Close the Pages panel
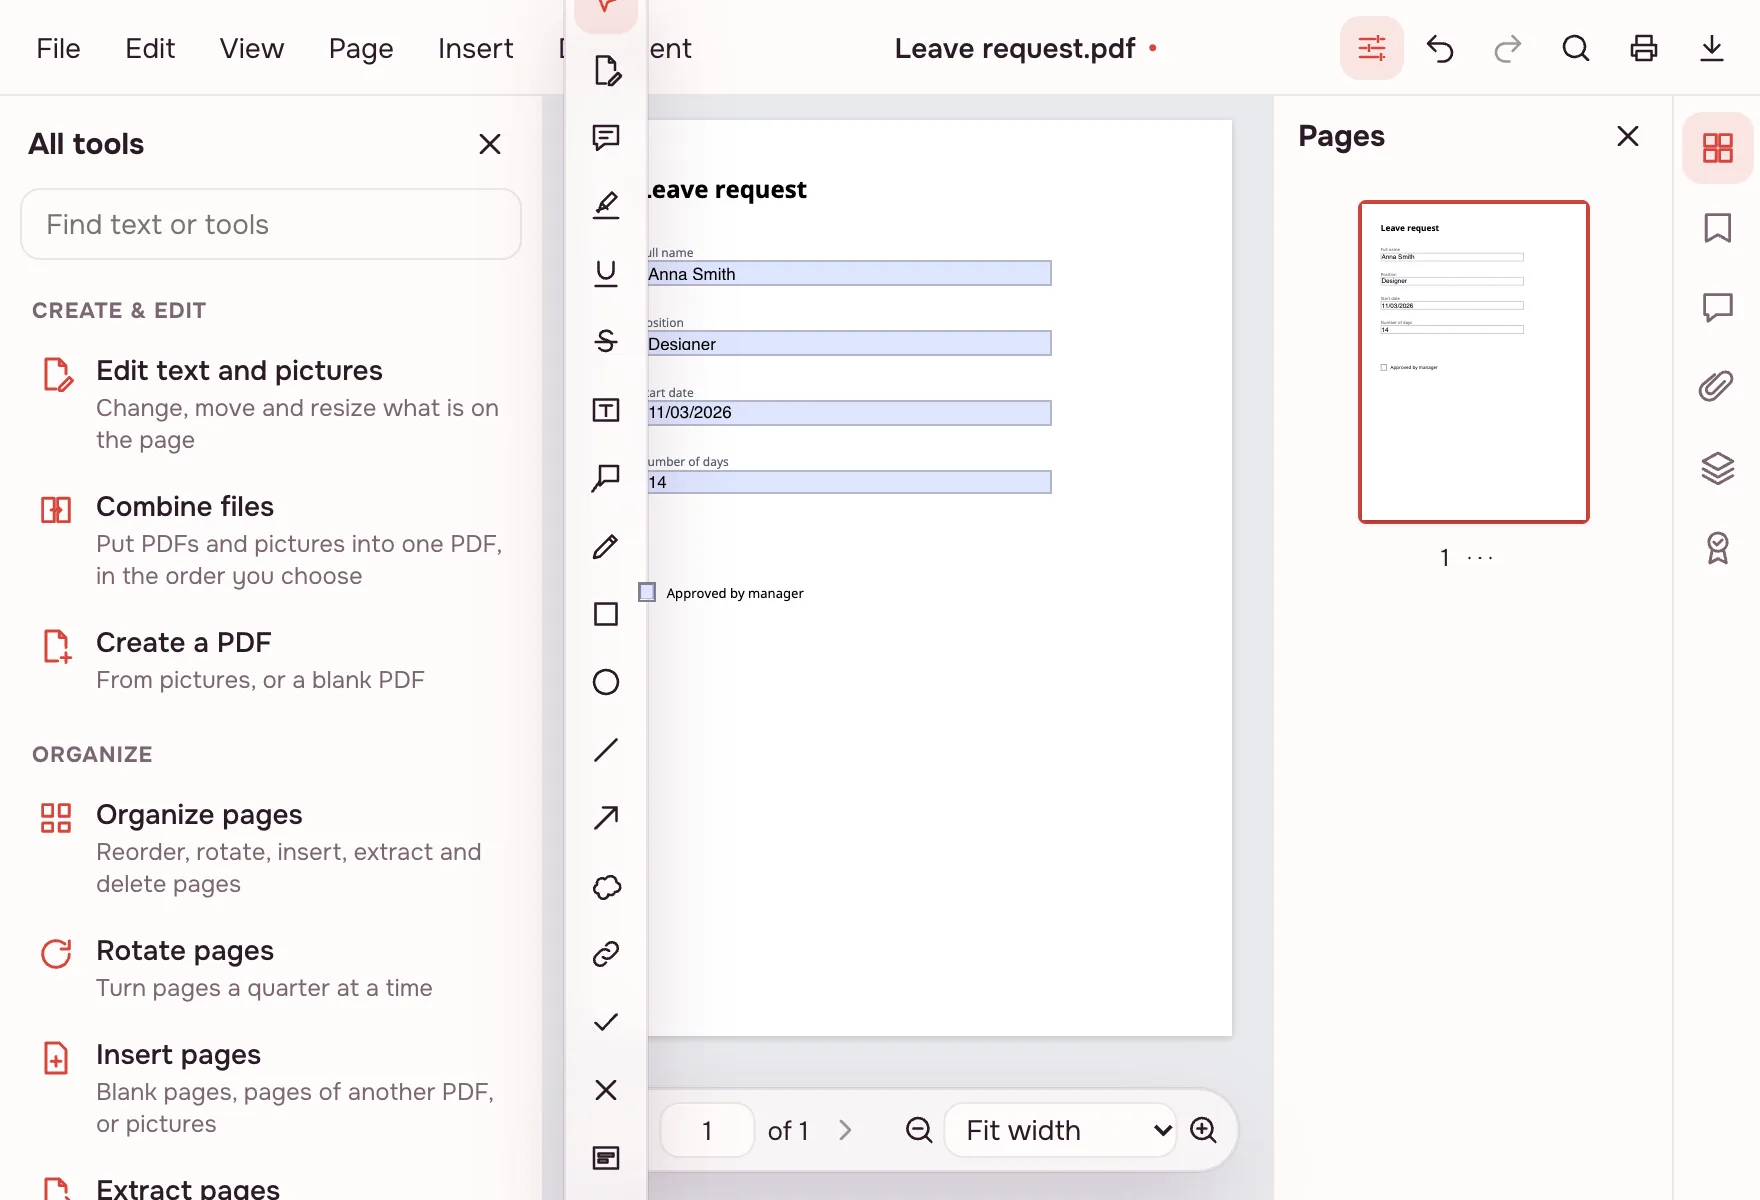Image resolution: width=1760 pixels, height=1200 pixels. pos(1628,136)
